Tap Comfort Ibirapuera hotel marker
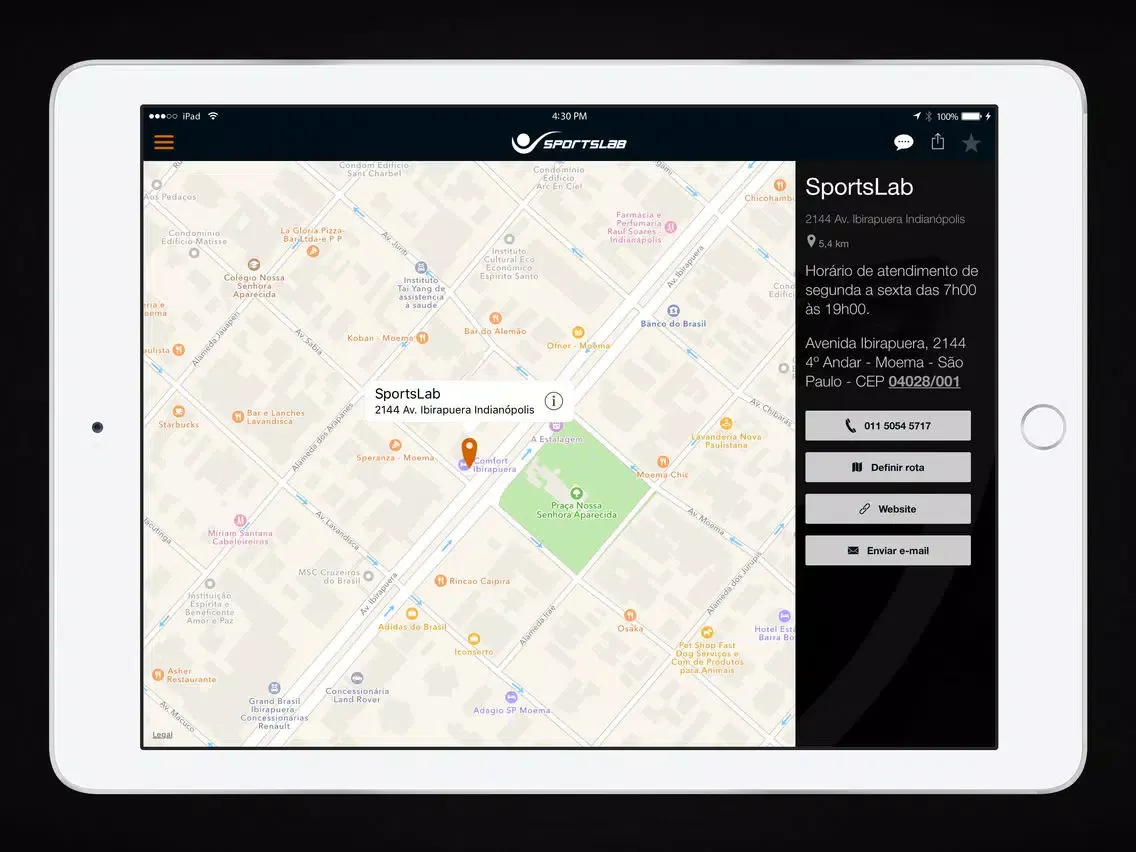The height and width of the screenshot is (852, 1136). tap(463, 465)
